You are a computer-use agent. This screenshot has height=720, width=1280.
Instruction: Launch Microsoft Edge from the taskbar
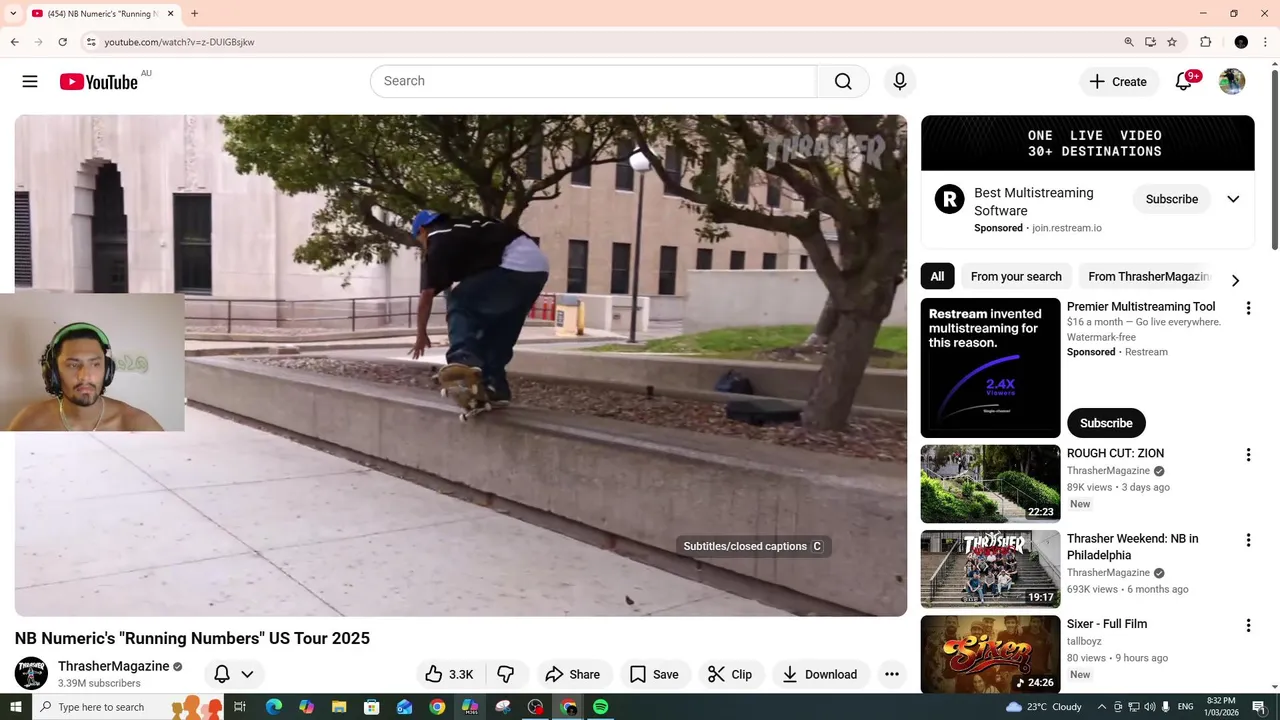pyautogui.click(x=274, y=707)
